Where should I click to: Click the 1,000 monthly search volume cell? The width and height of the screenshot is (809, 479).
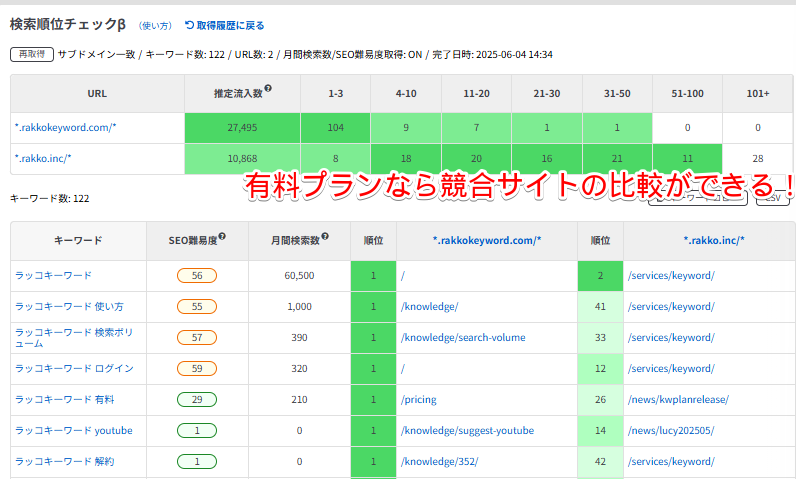pos(299,307)
